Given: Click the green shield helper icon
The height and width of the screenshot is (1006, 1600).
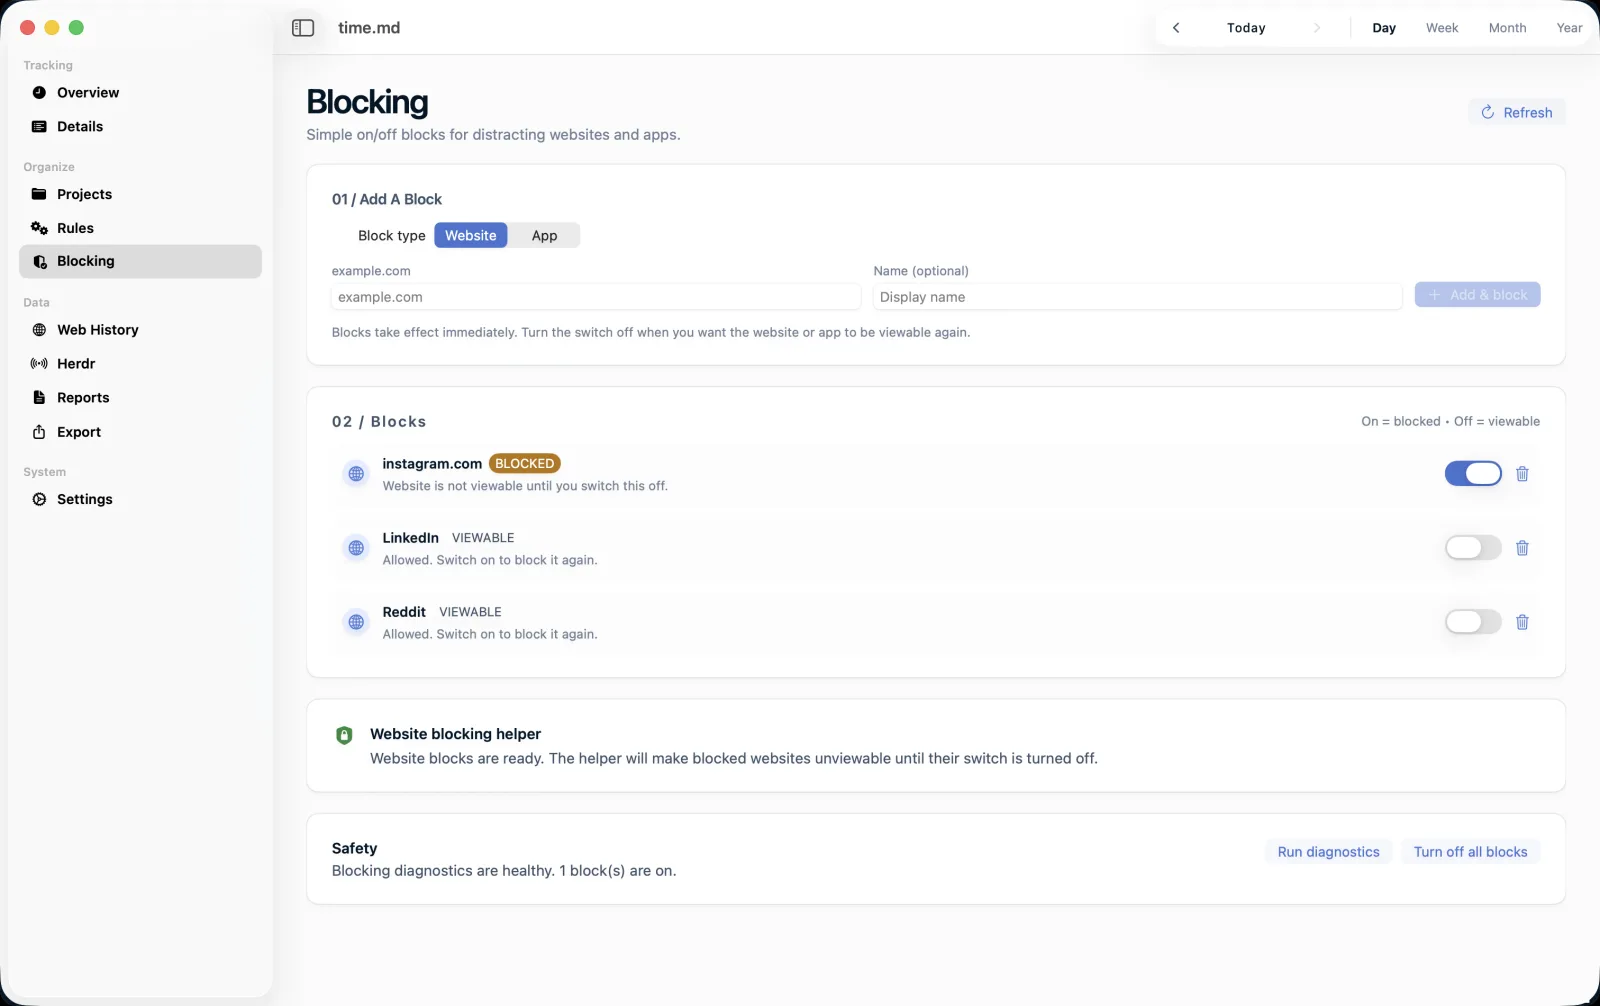Looking at the screenshot, I should tap(344, 735).
